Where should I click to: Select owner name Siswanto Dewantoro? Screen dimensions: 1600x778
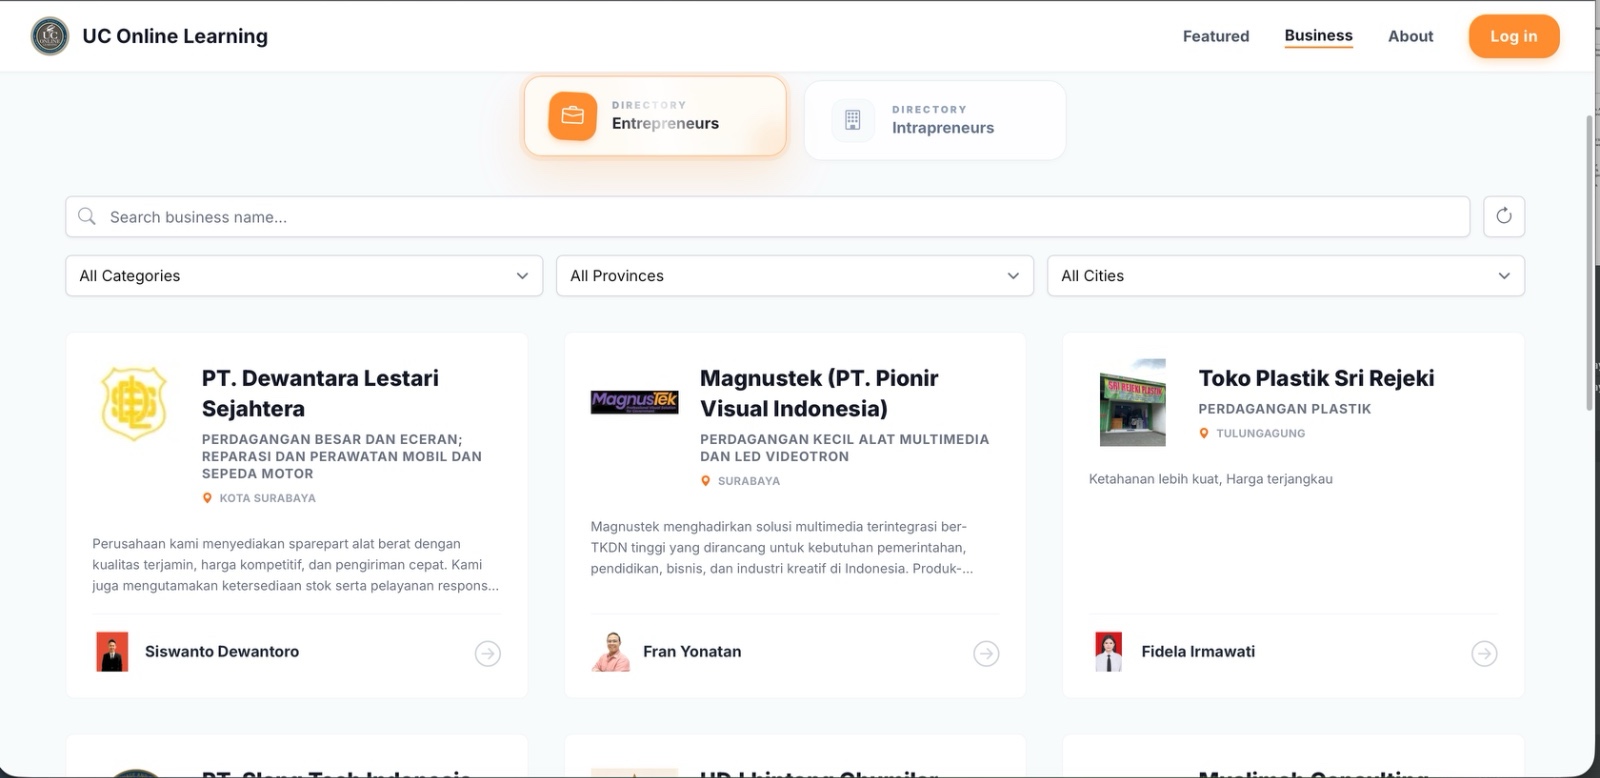point(222,651)
